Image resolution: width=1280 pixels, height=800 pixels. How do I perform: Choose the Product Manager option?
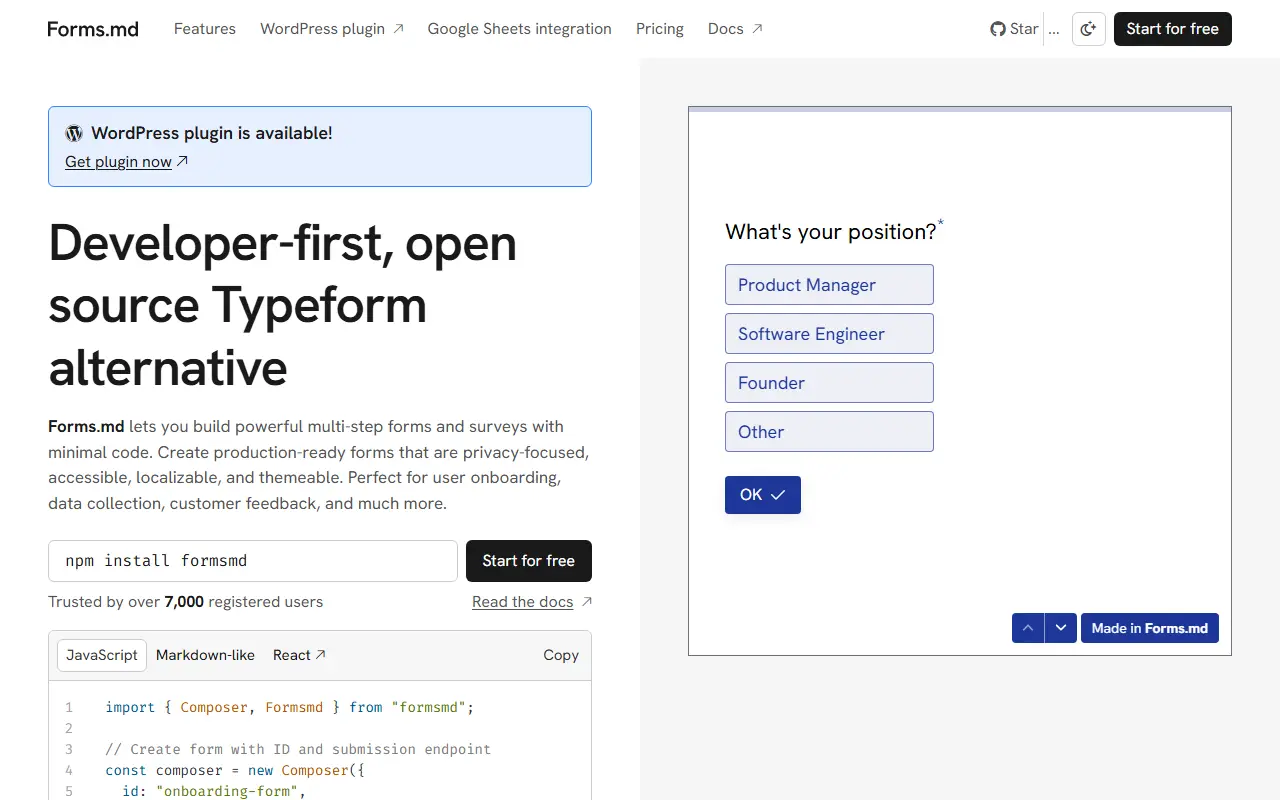[x=829, y=285]
